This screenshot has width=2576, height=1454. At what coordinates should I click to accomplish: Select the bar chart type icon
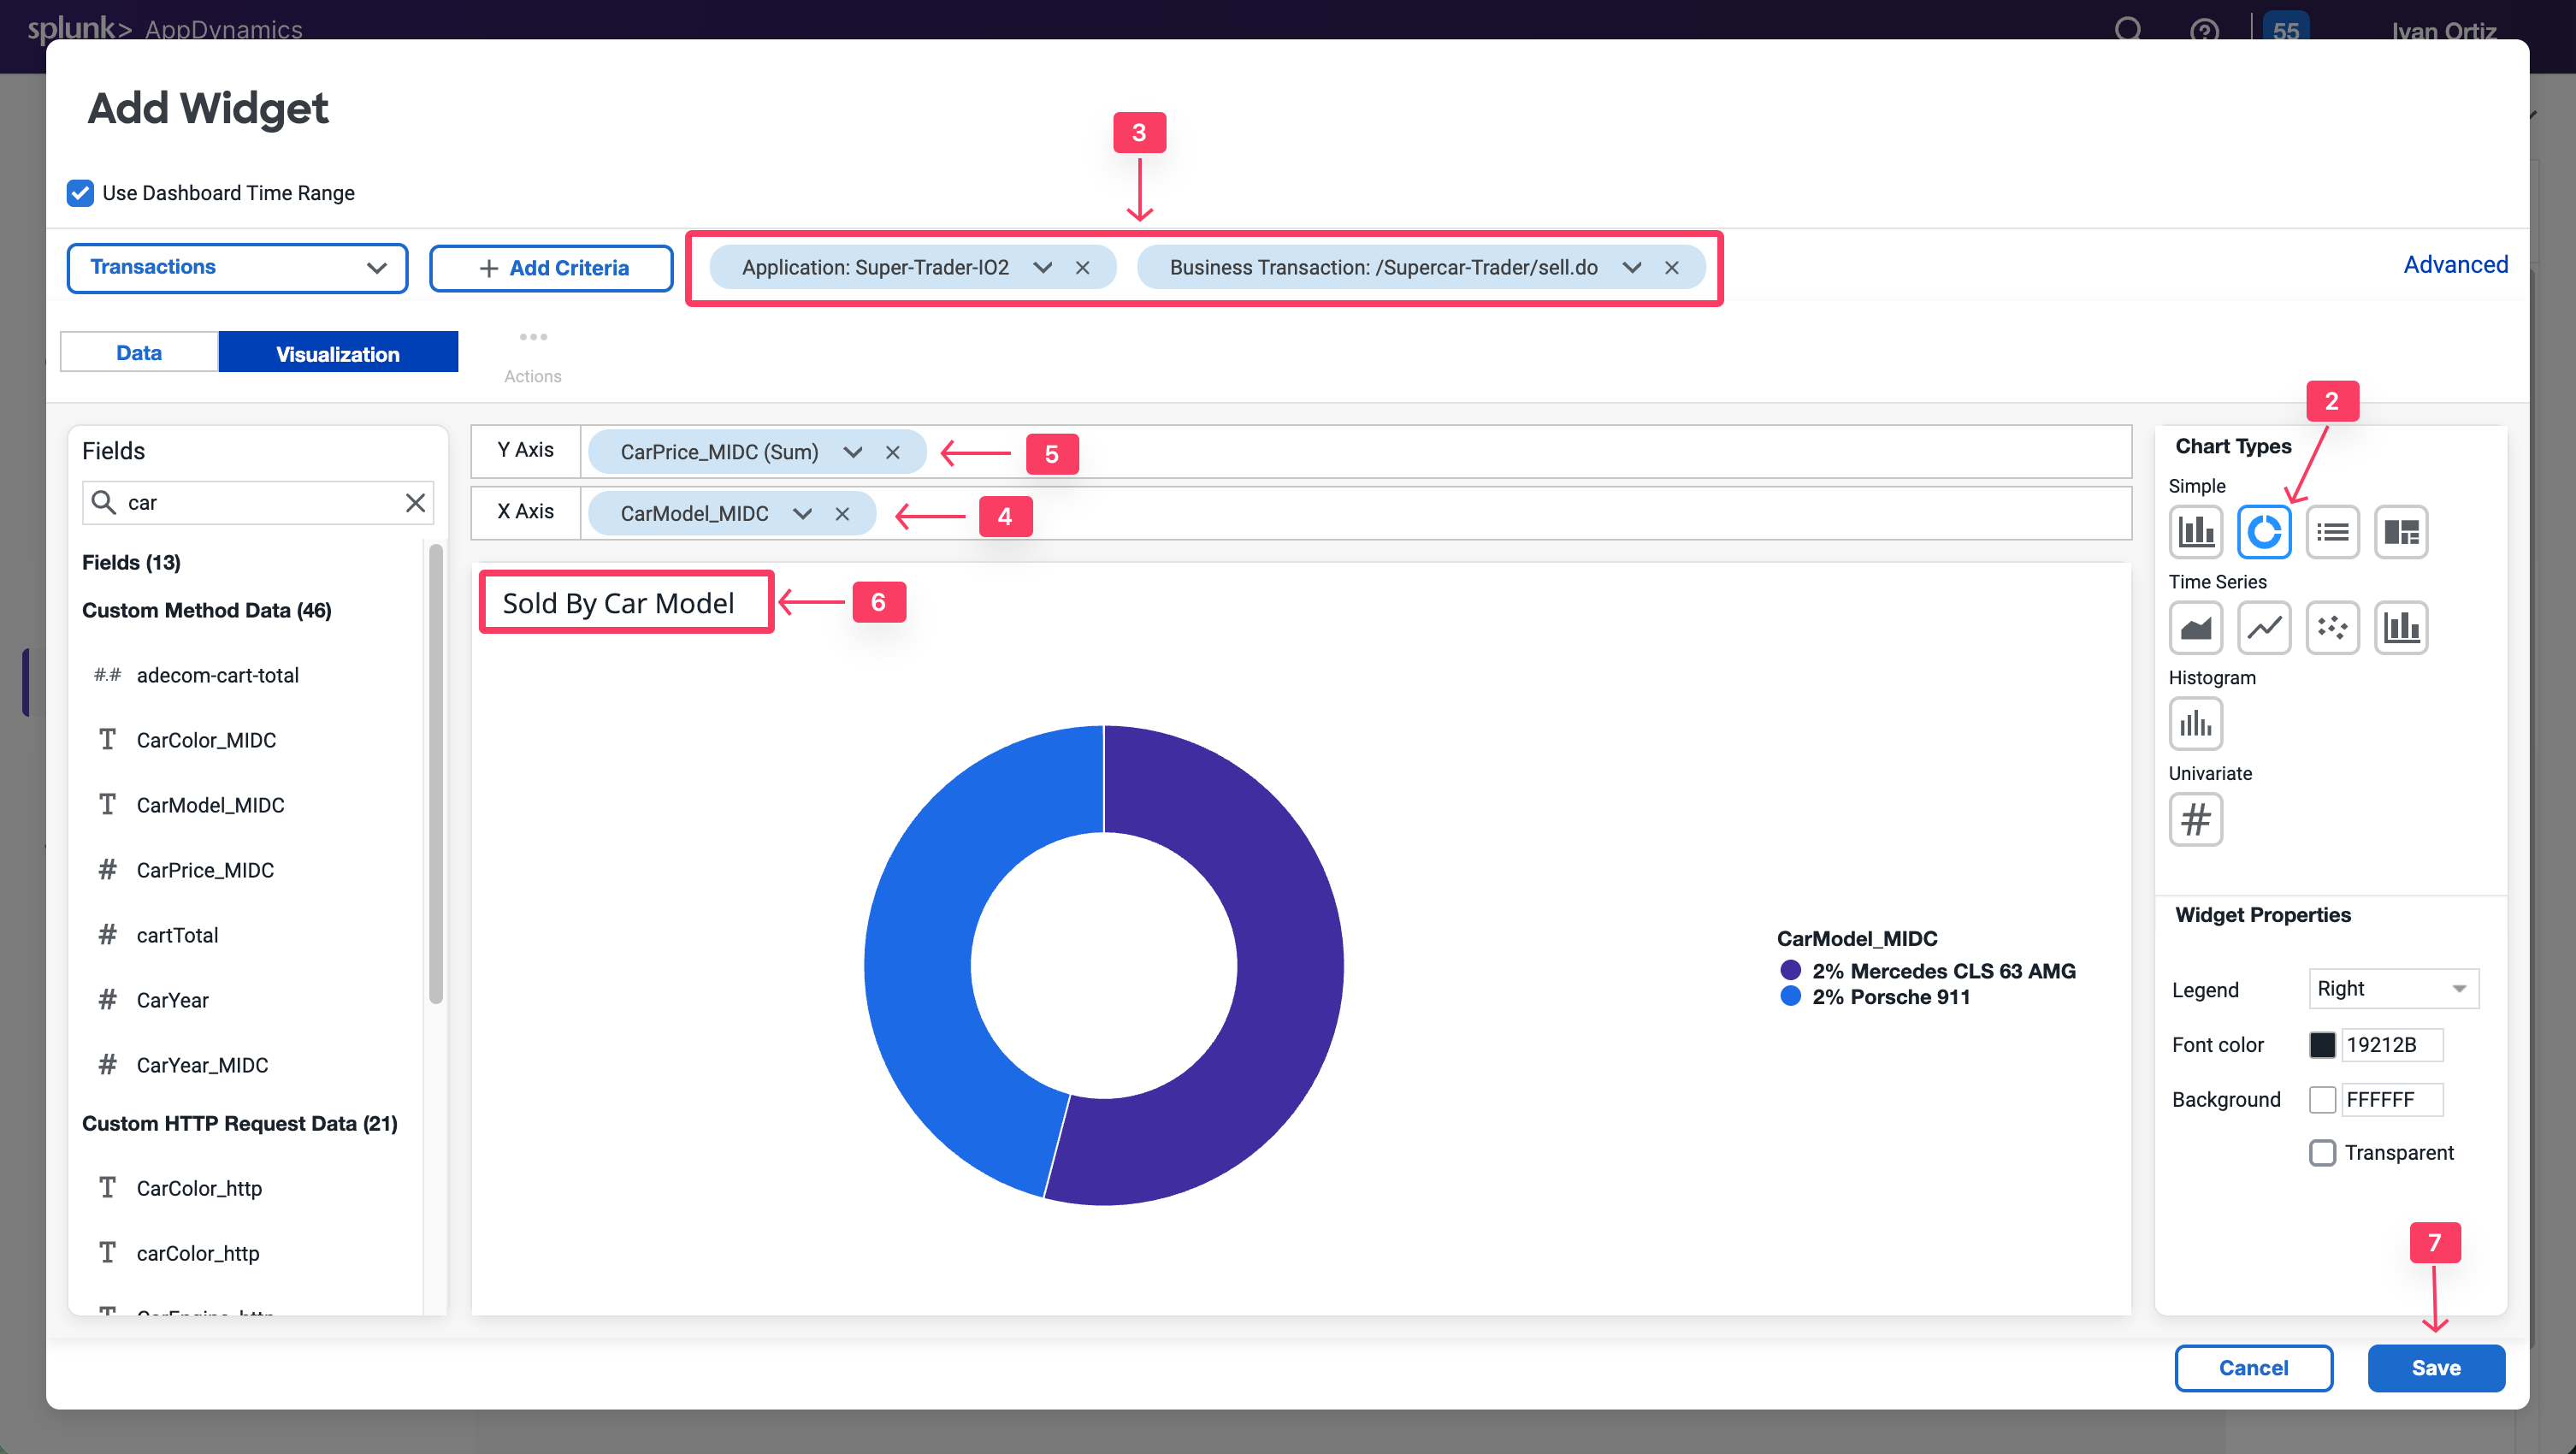point(2195,531)
